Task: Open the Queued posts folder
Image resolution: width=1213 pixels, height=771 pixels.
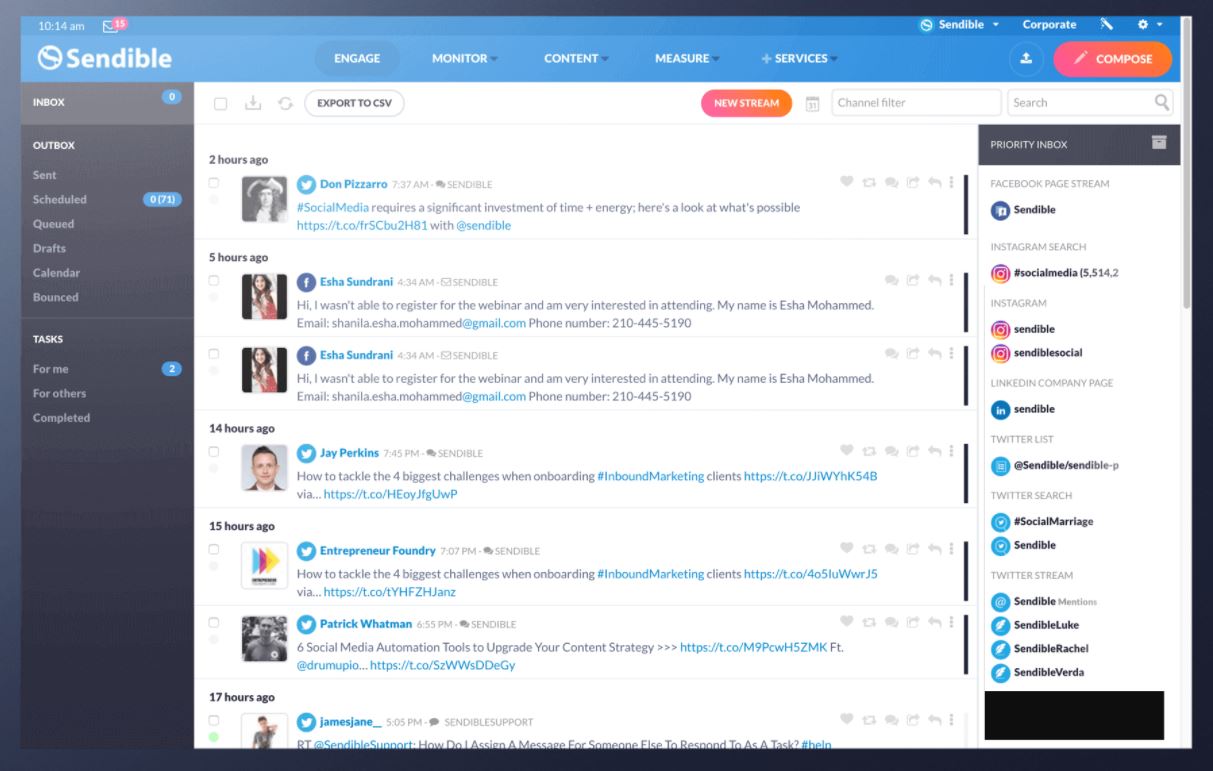Action: (53, 224)
